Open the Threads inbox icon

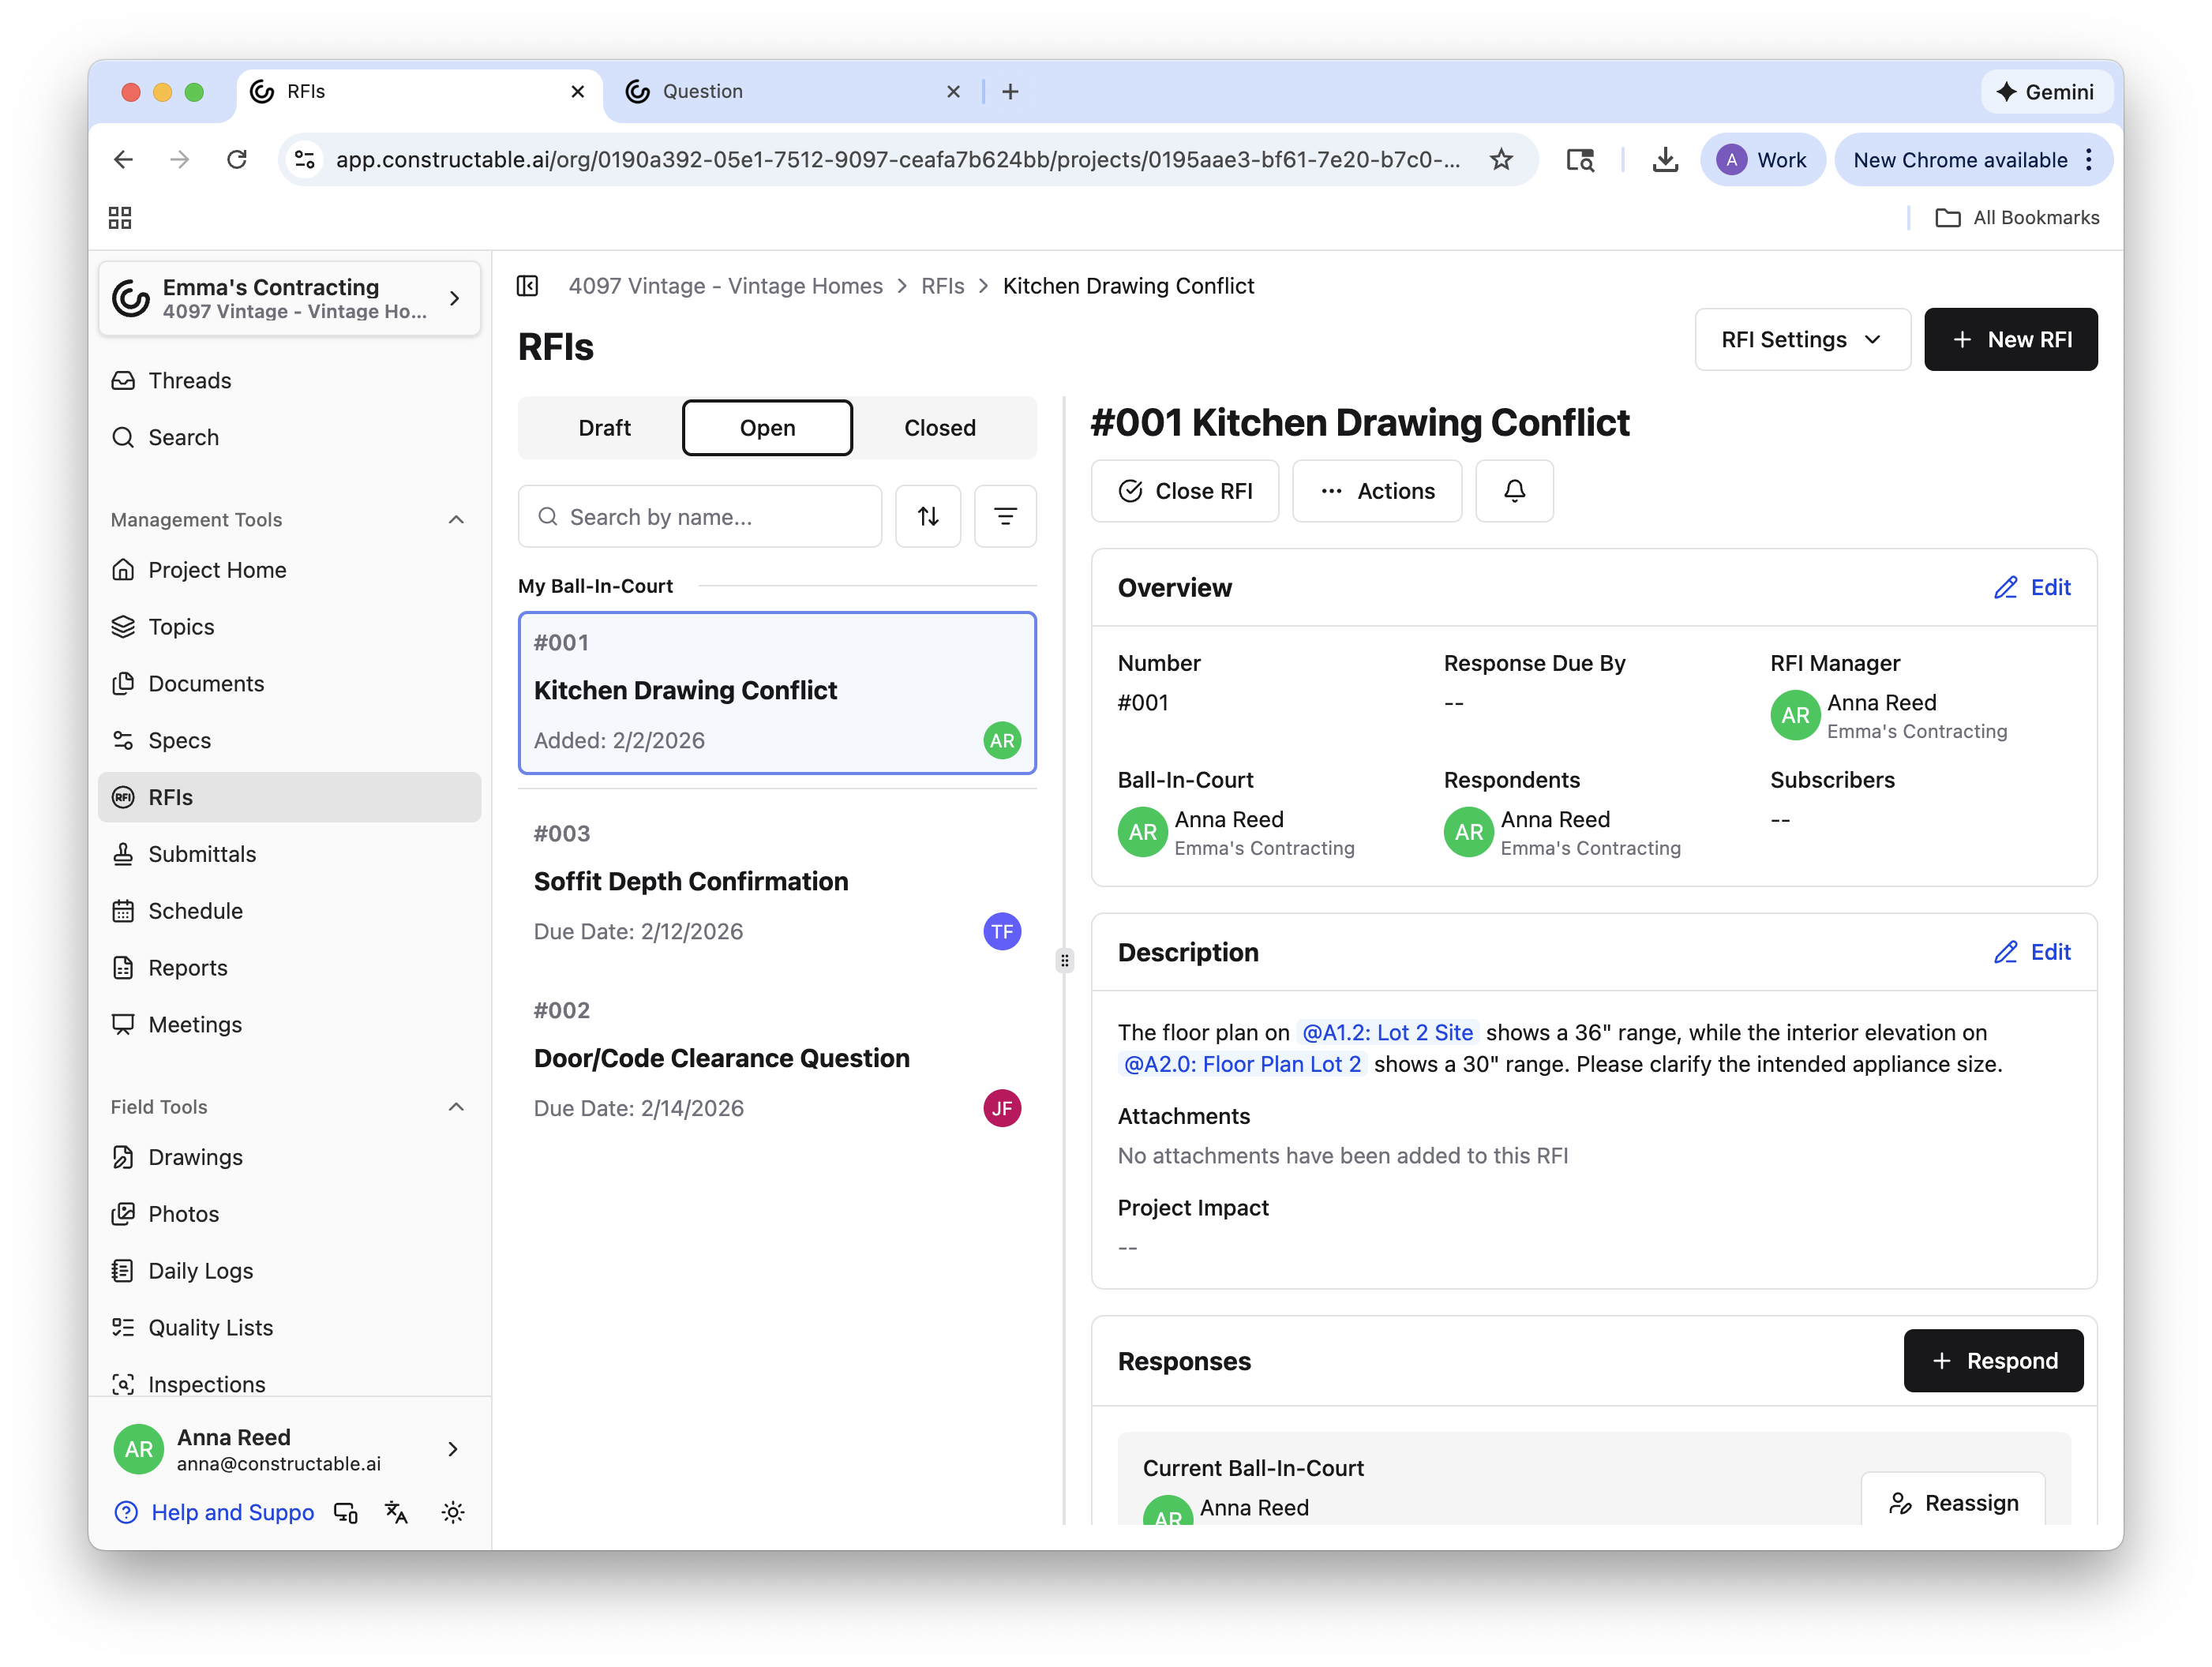[123, 381]
